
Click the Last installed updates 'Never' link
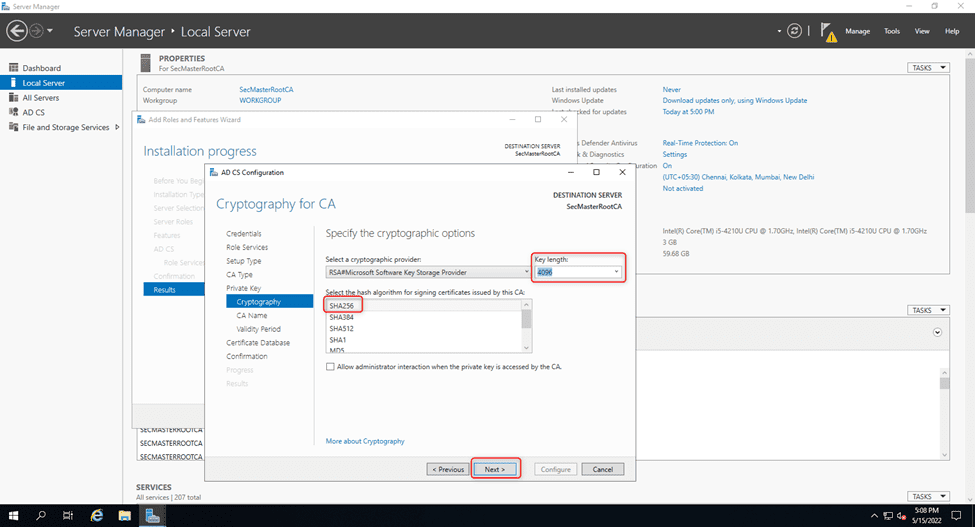(672, 89)
